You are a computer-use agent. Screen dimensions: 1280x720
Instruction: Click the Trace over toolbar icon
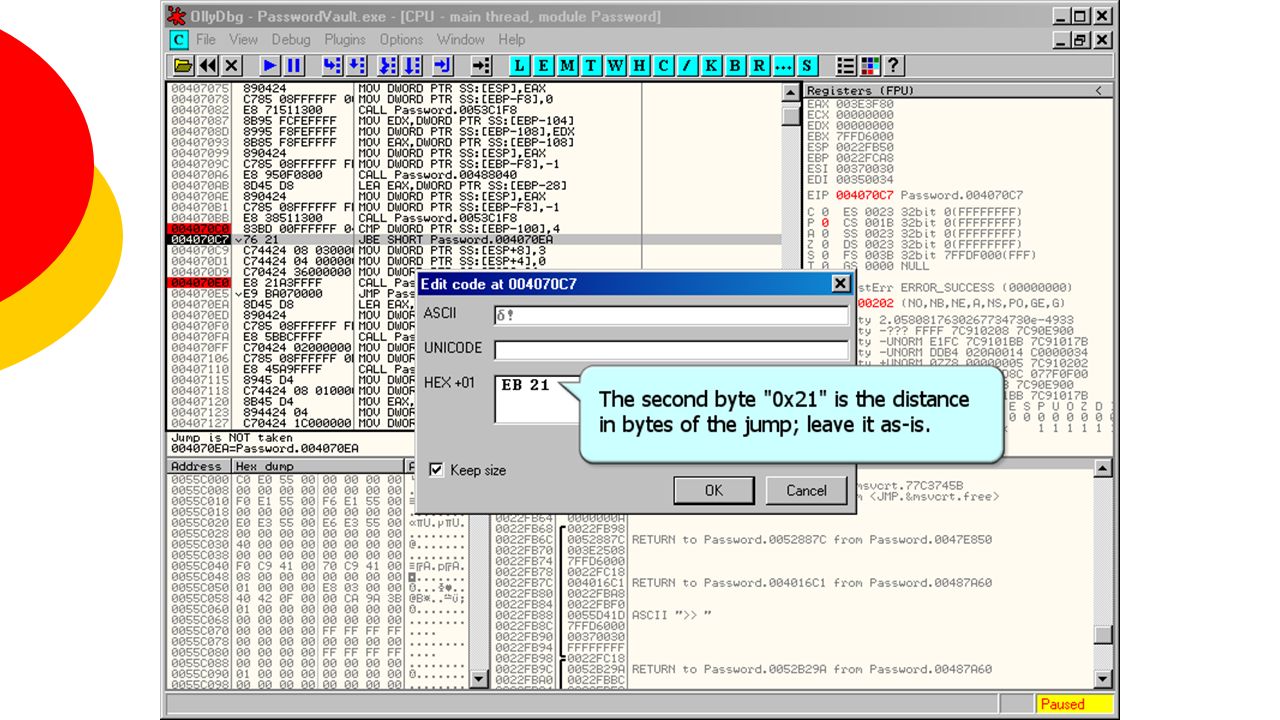tap(411, 66)
